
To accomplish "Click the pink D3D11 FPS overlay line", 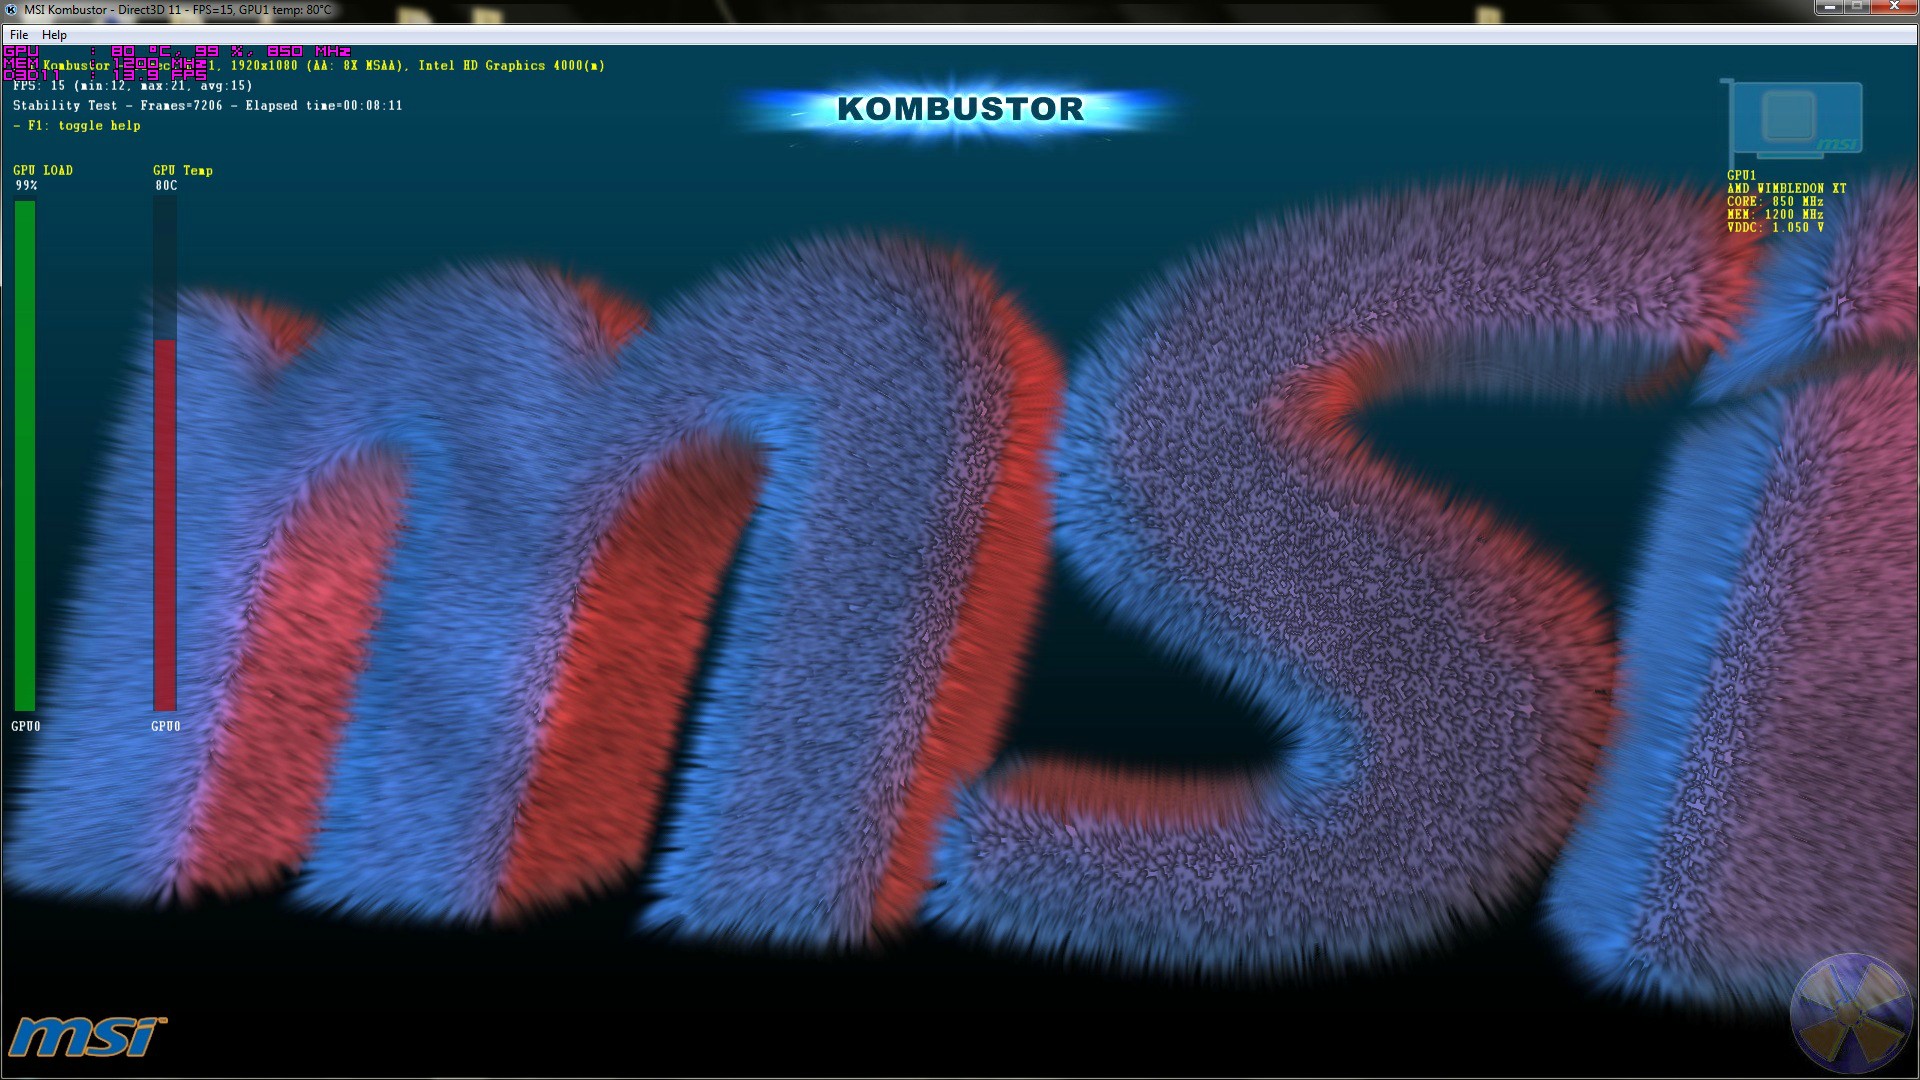I will click(105, 75).
